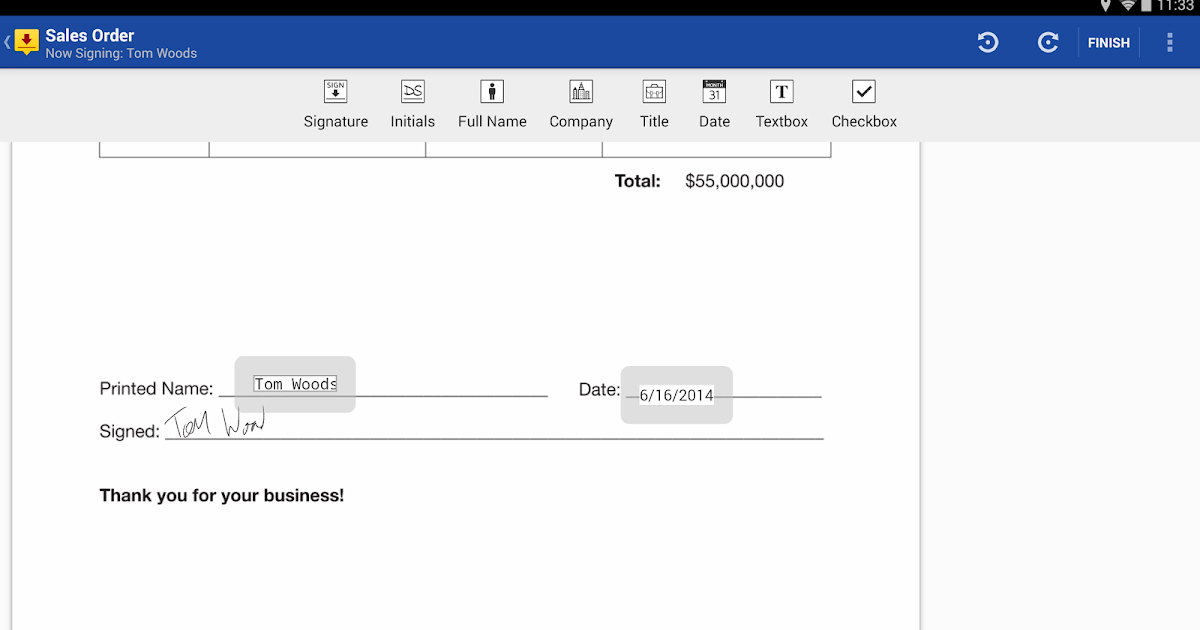Tap the 'Date:' label on document
The height and width of the screenshot is (630, 1200).
click(x=599, y=390)
